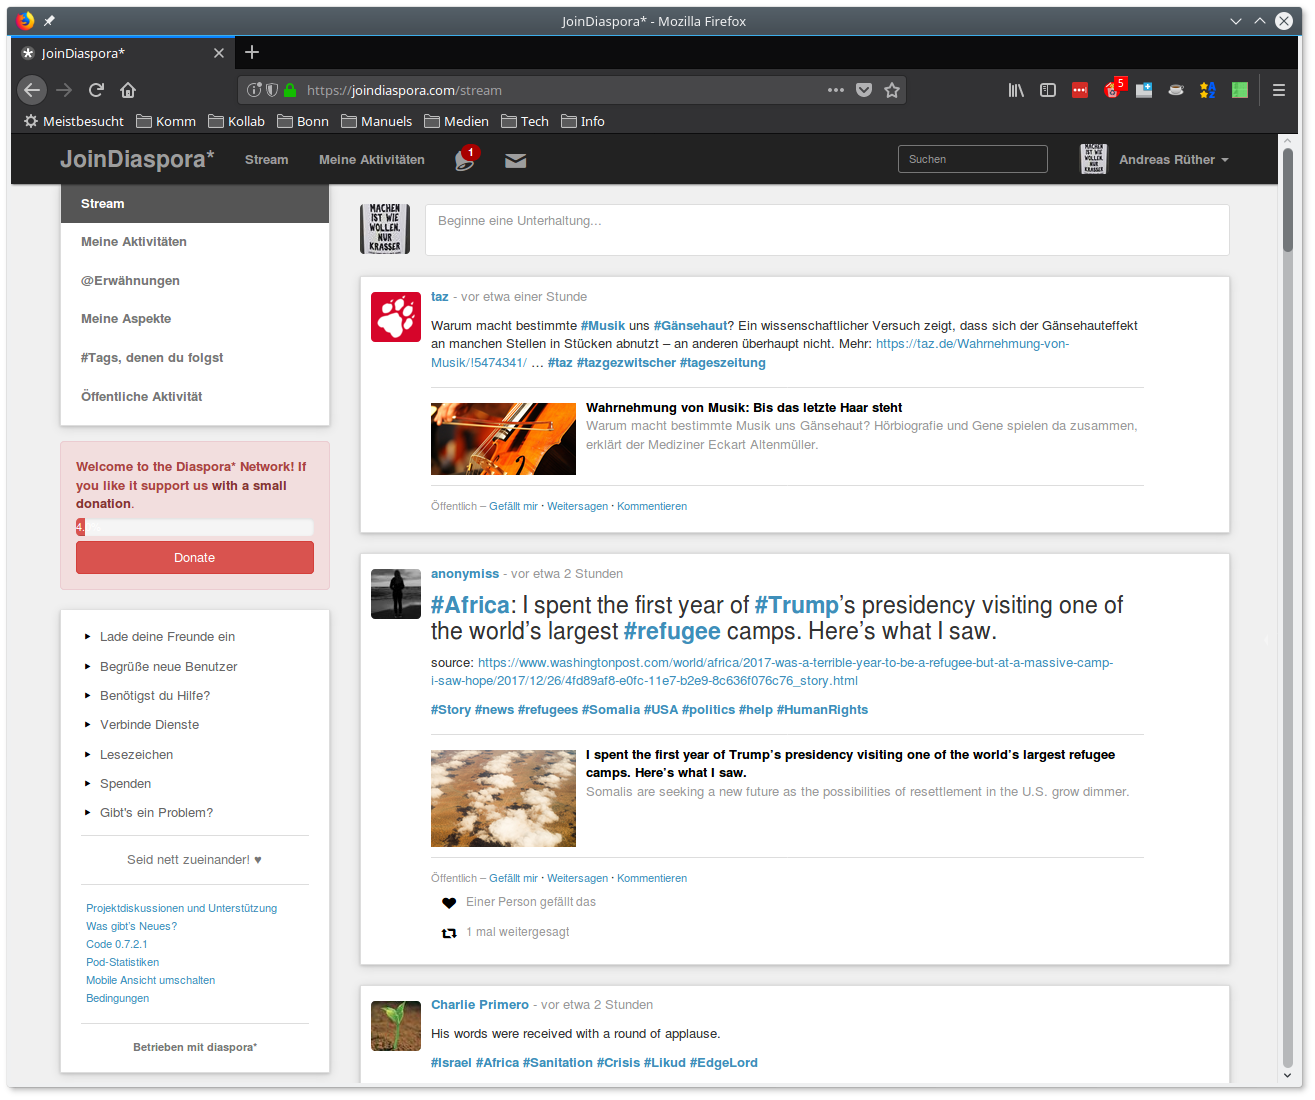The width and height of the screenshot is (1315, 1100).
Task: Open the messages envelope icon
Action: pos(515,161)
